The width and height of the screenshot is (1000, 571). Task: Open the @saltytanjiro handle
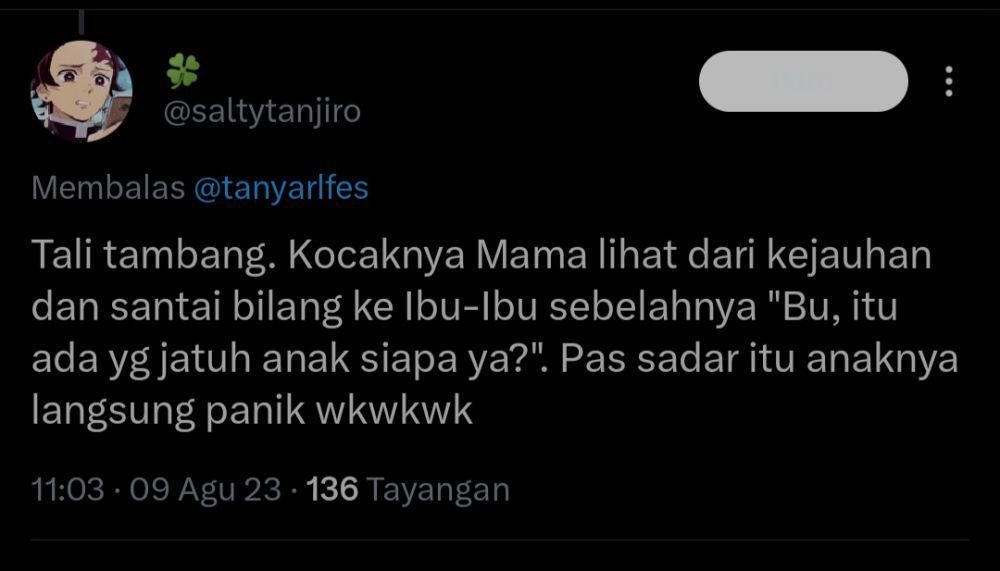[x=262, y=112]
